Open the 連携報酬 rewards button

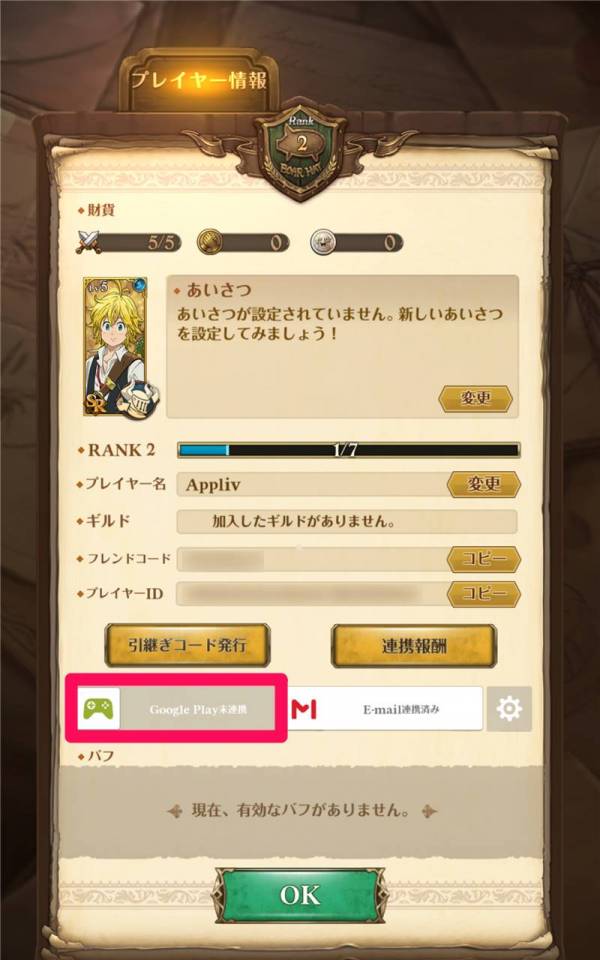pyautogui.click(x=414, y=646)
